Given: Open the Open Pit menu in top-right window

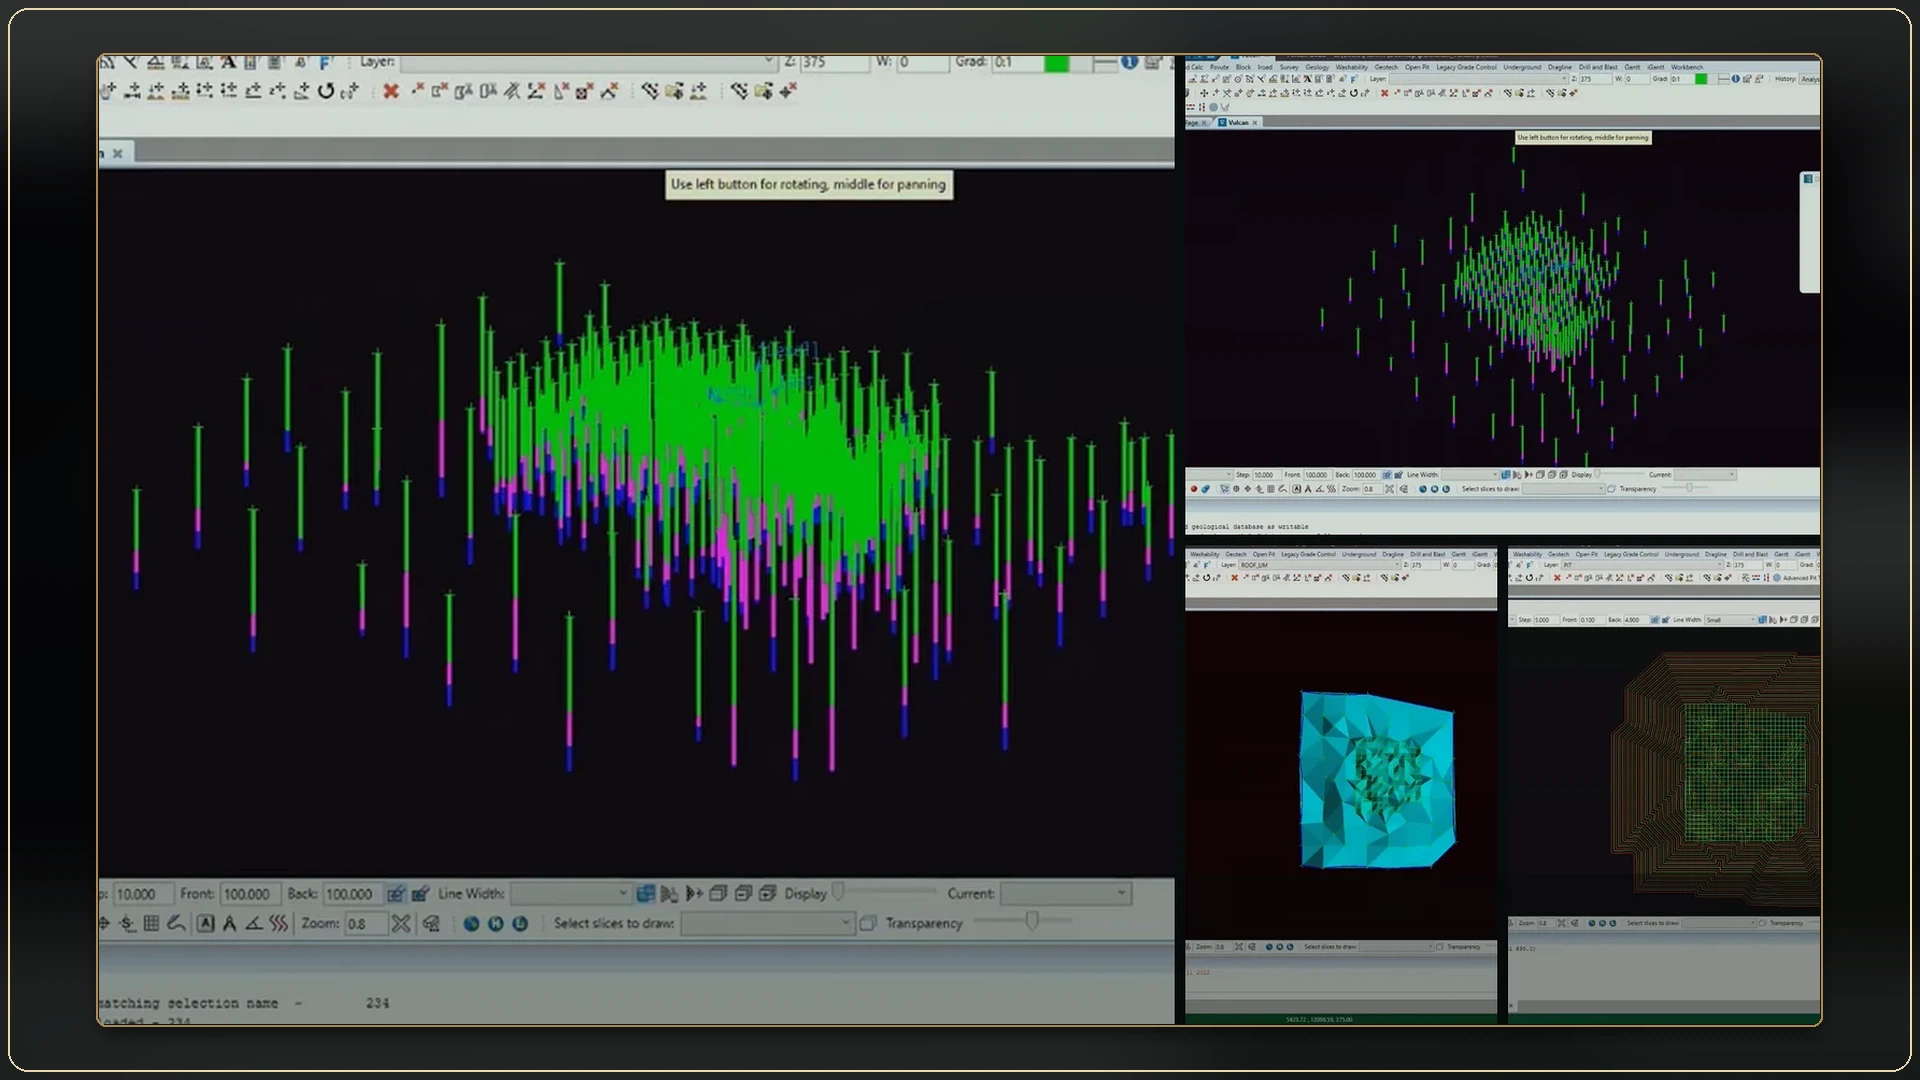Looking at the screenshot, I should coord(1416,67).
